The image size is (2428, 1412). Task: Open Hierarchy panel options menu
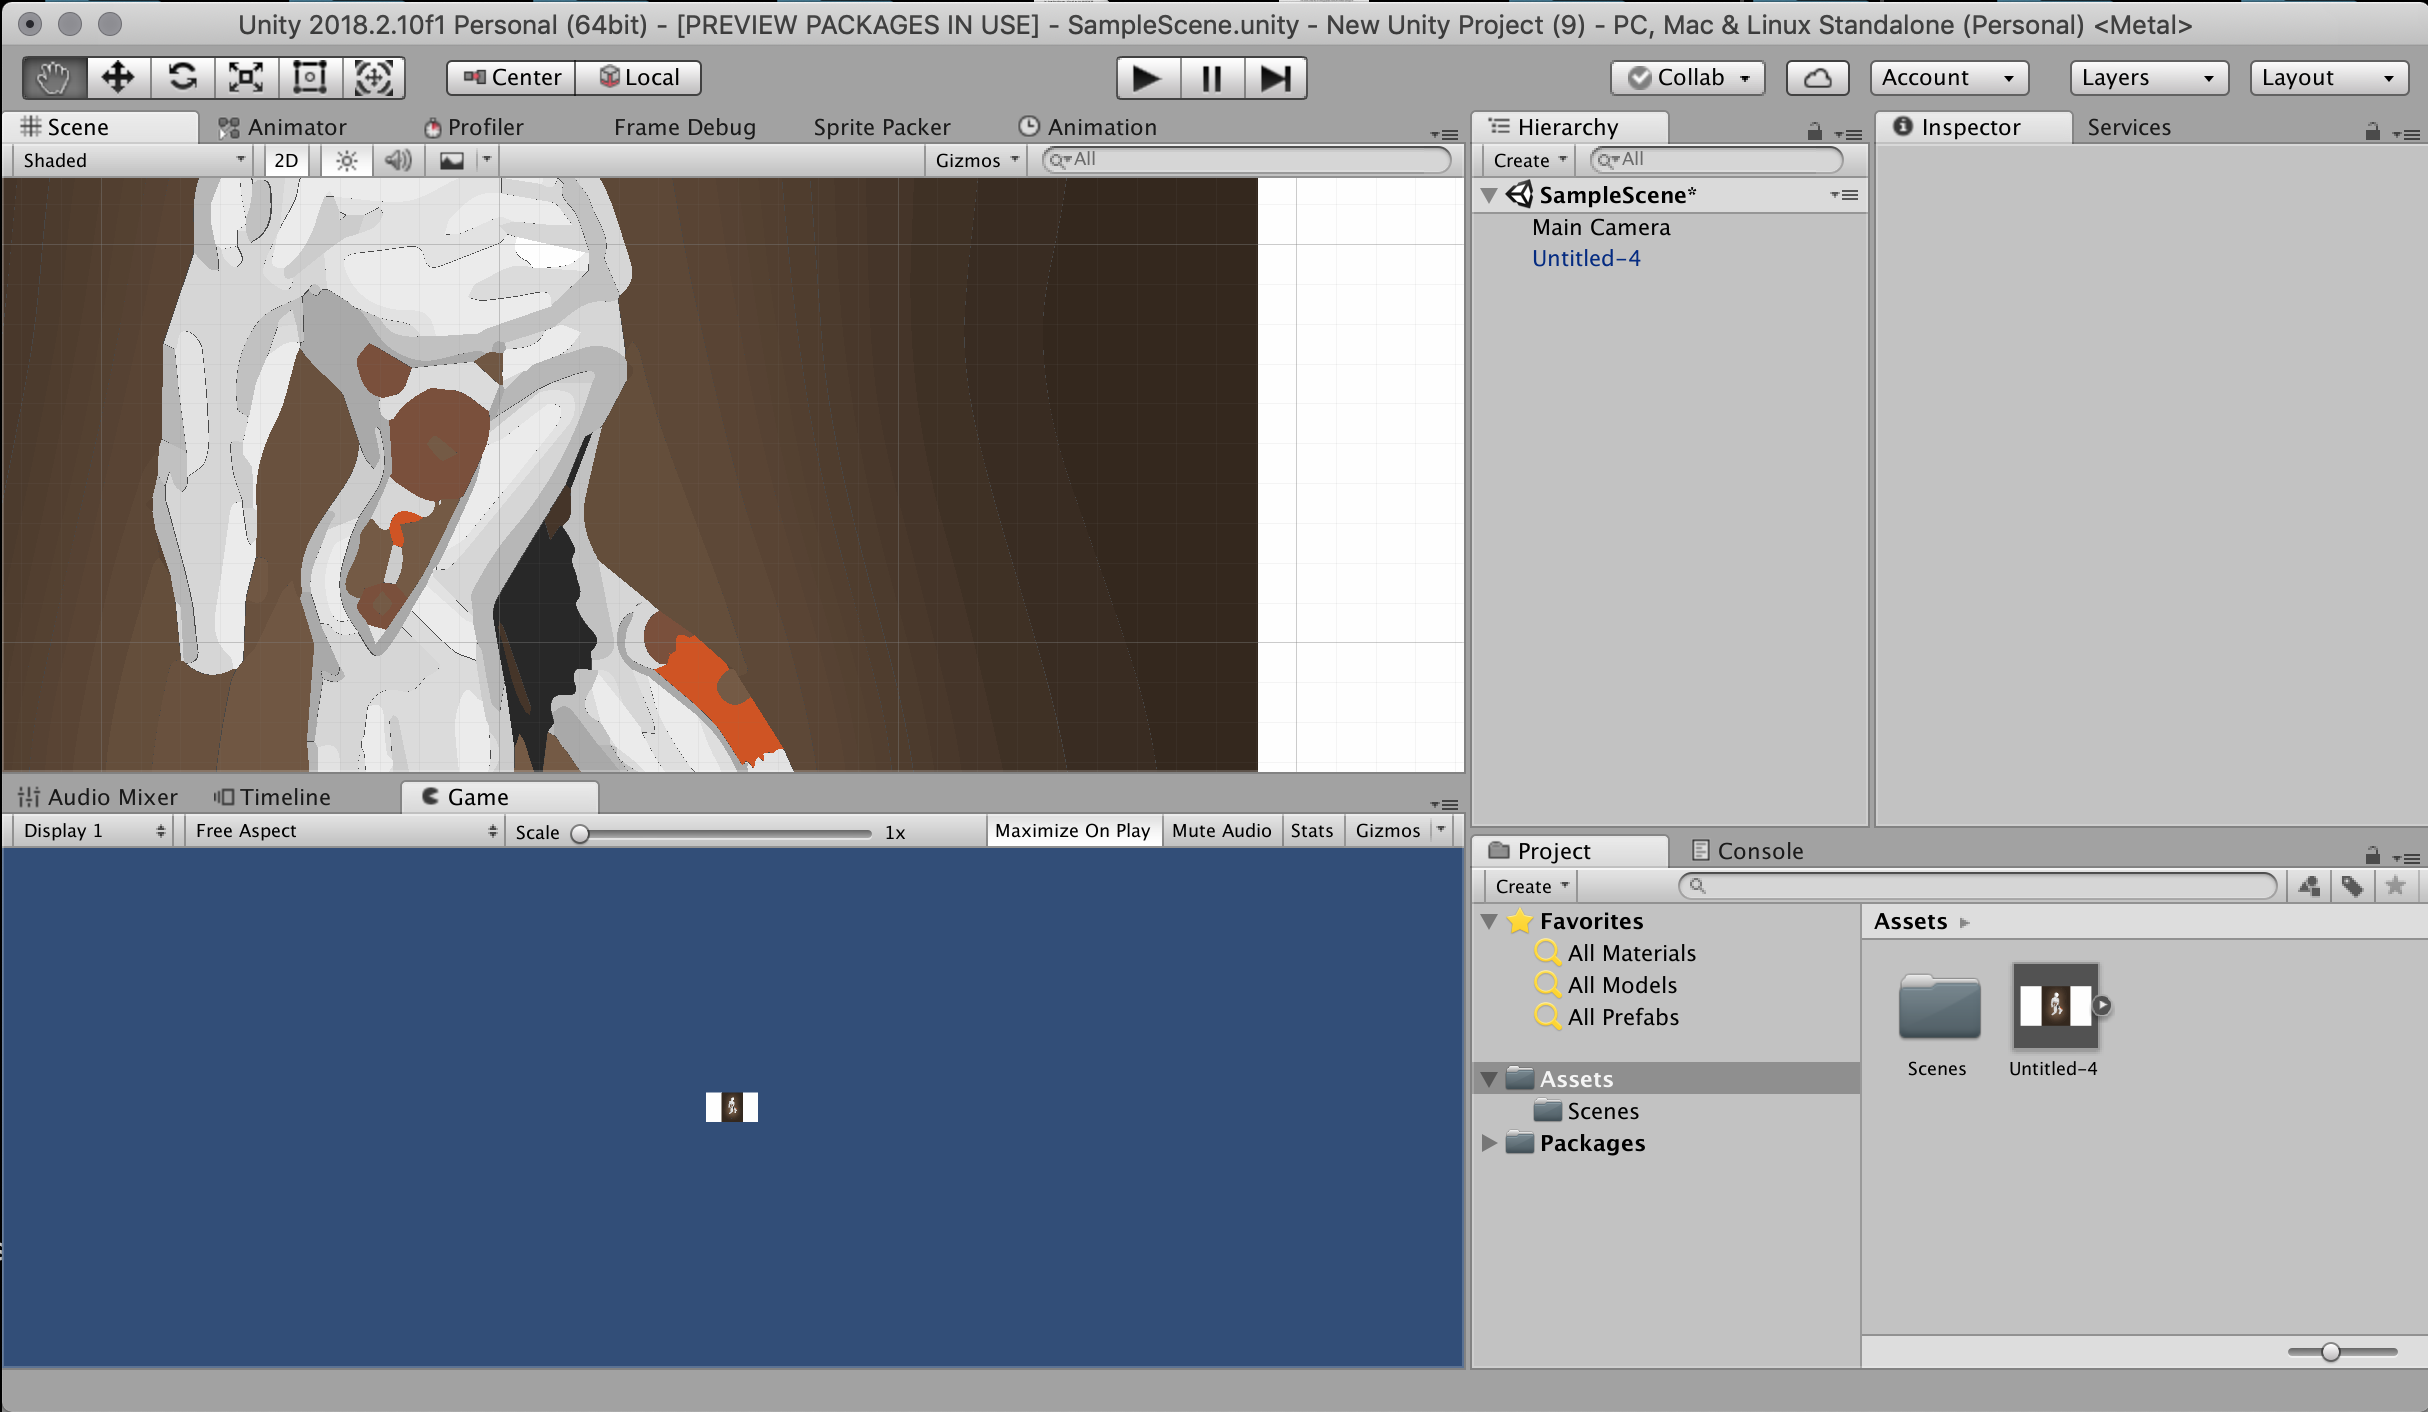click(1849, 134)
